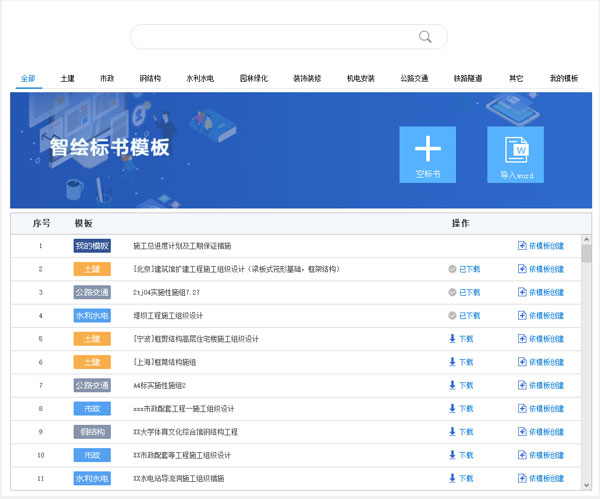Click 下载 link for row 7
Screen dimensions: 600x499
pos(466,386)
